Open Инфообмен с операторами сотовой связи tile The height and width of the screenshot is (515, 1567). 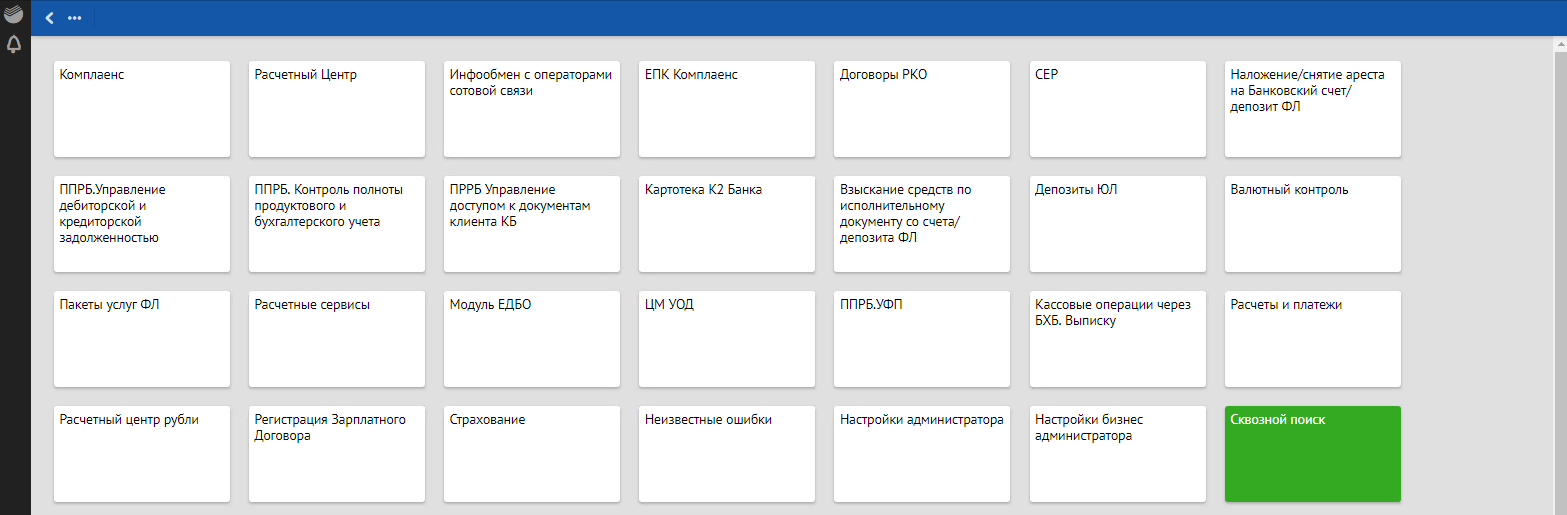click(532, 108)
